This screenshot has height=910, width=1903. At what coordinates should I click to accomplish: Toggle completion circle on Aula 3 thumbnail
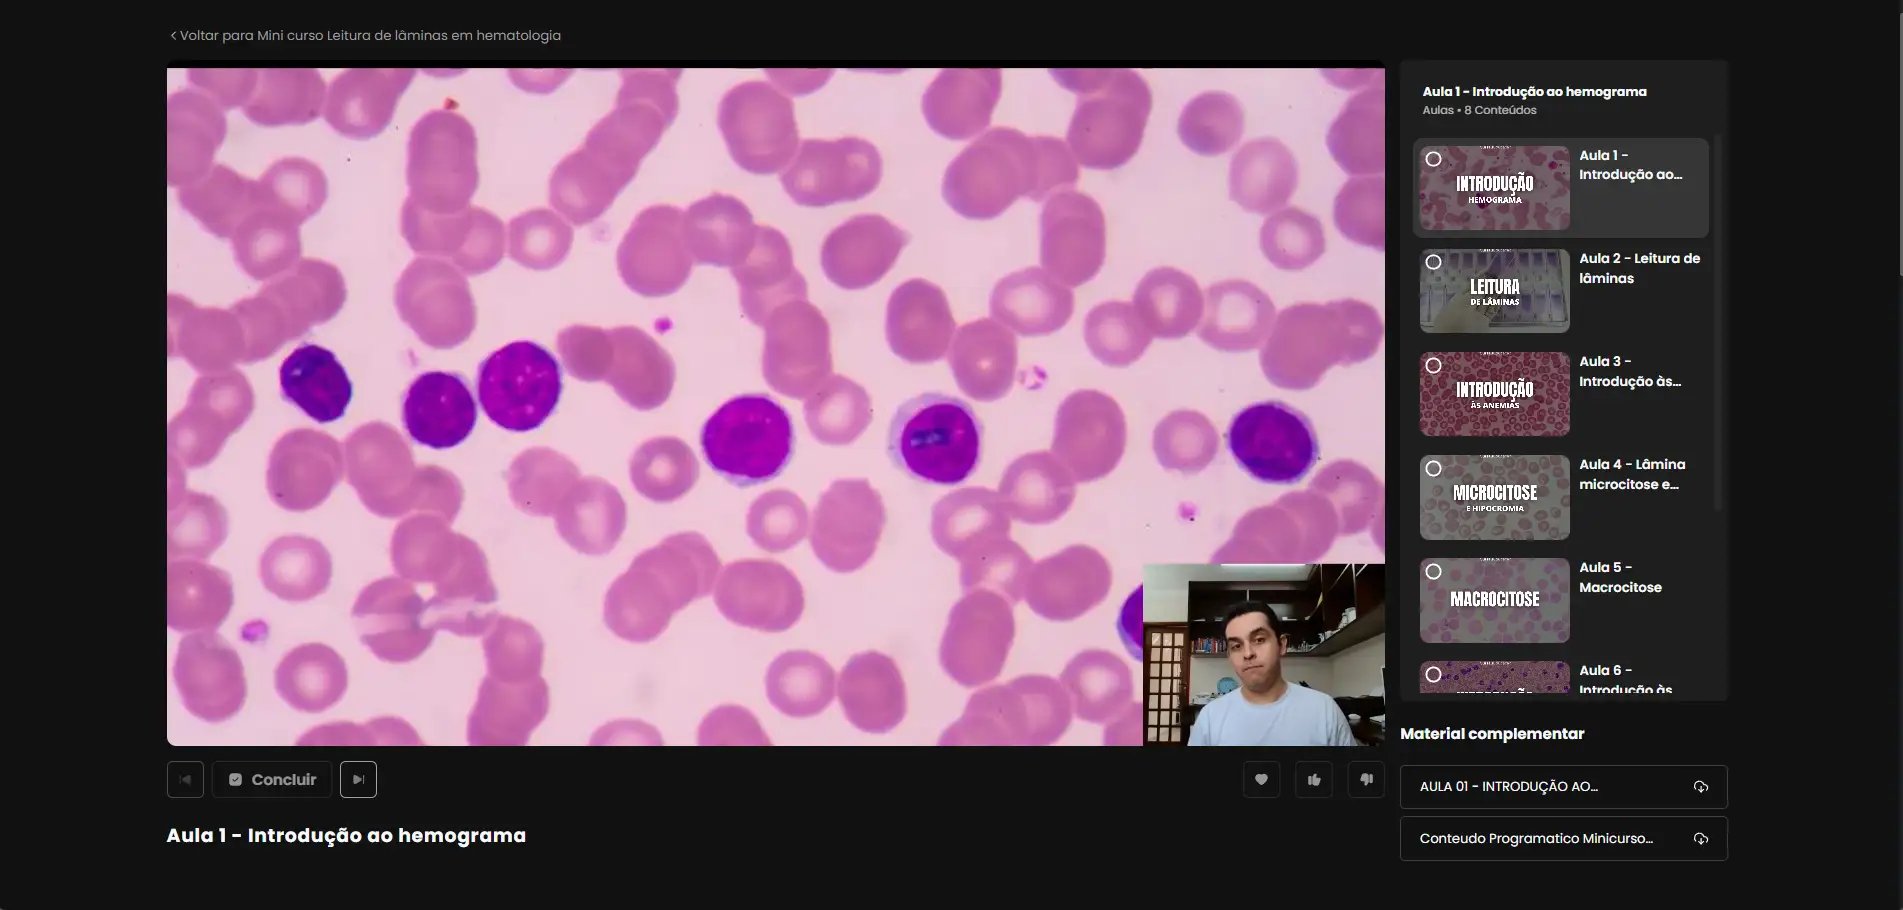coord(1433,365)
